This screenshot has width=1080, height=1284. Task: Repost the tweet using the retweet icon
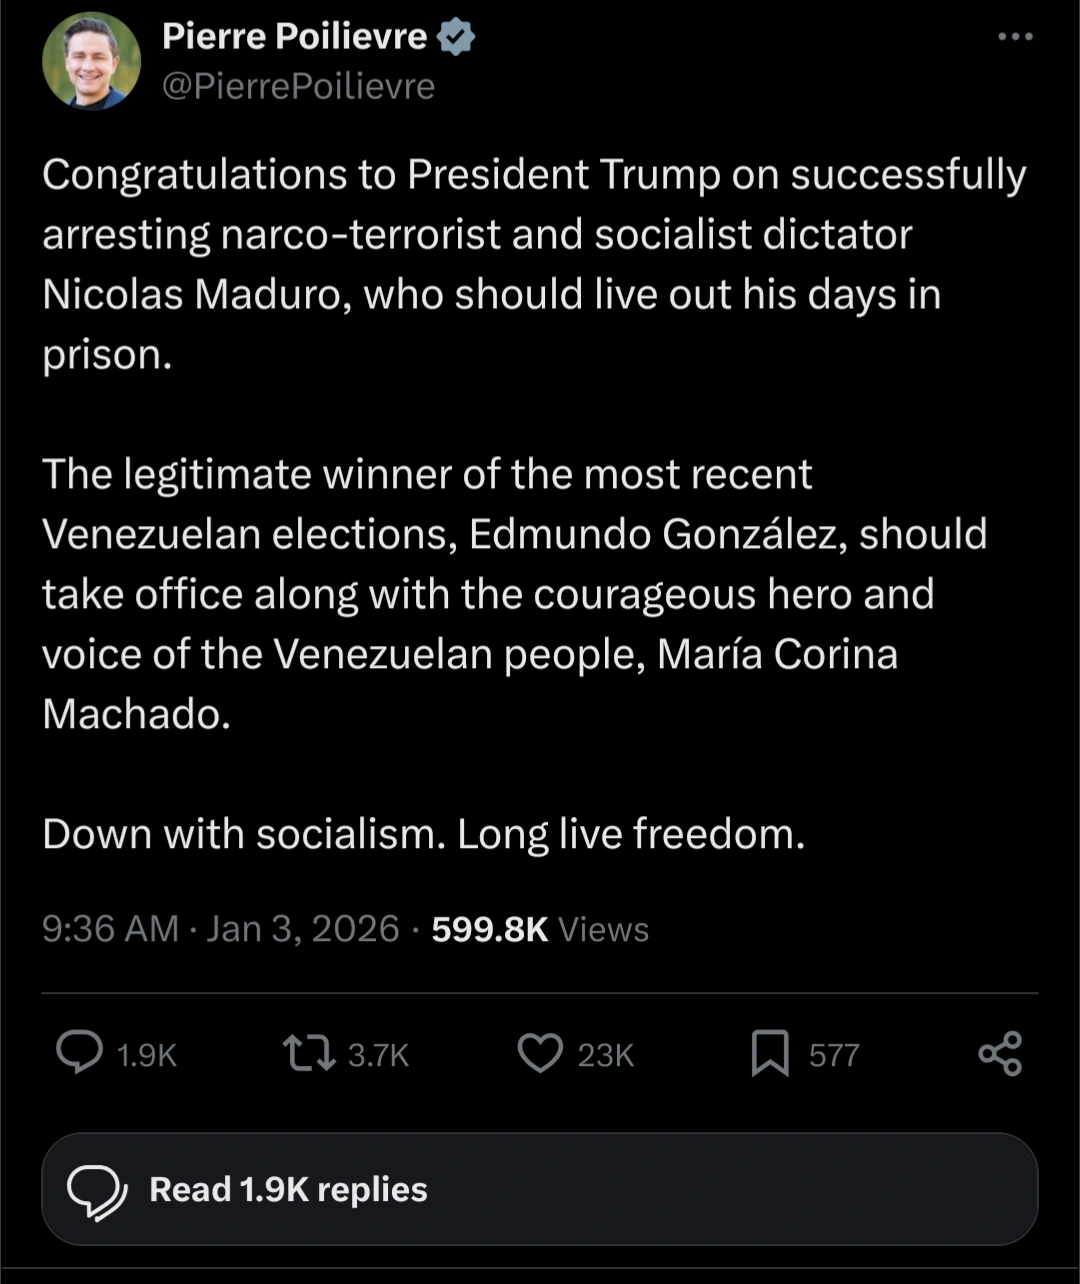[309, 1054]
